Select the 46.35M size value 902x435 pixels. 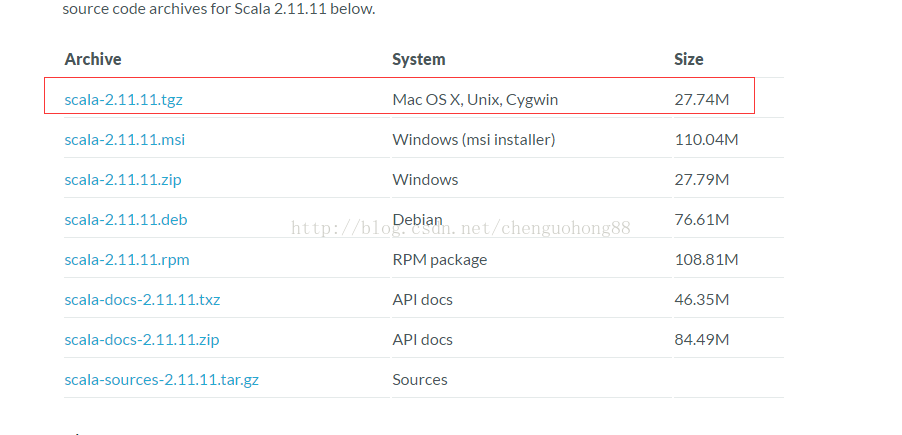(702, 300)
